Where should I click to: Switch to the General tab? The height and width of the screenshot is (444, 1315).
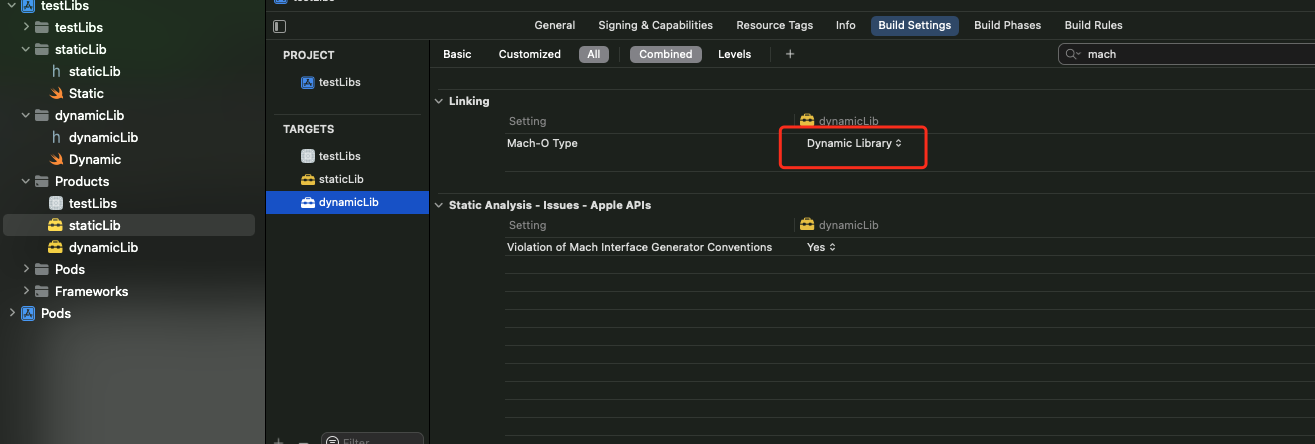pos(555,25)
